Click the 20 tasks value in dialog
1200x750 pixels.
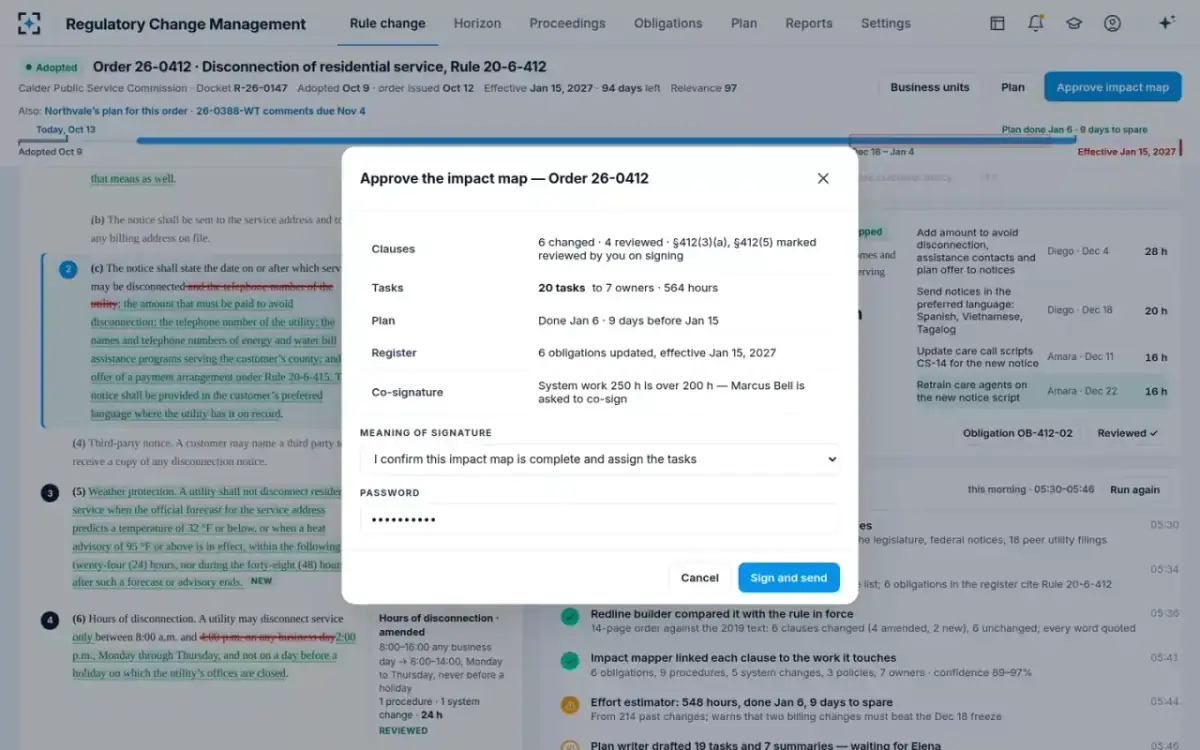[x=562, y=288]
